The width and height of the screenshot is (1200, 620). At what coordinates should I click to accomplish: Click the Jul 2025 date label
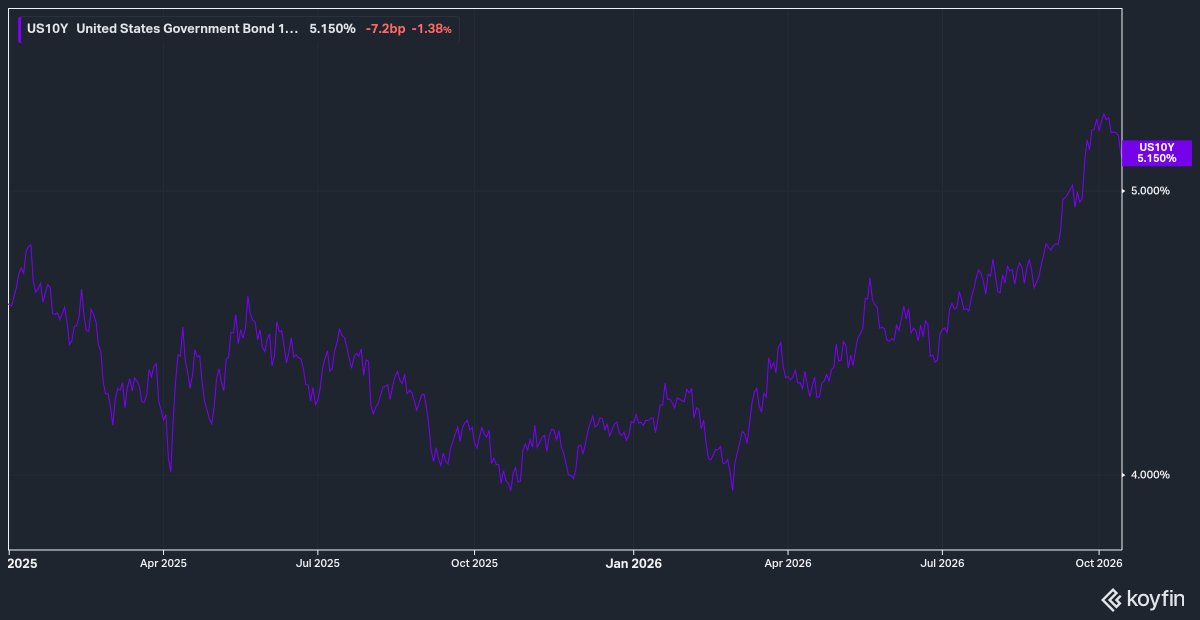tap(317, 563)
